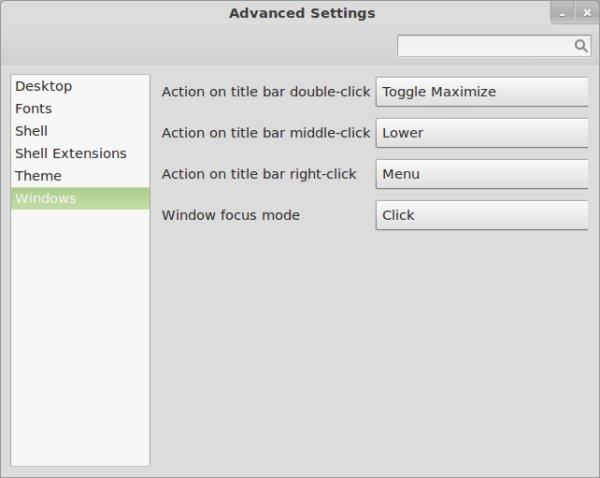
Task: Click the magnifier icon in search box
Action: (581, 46)
